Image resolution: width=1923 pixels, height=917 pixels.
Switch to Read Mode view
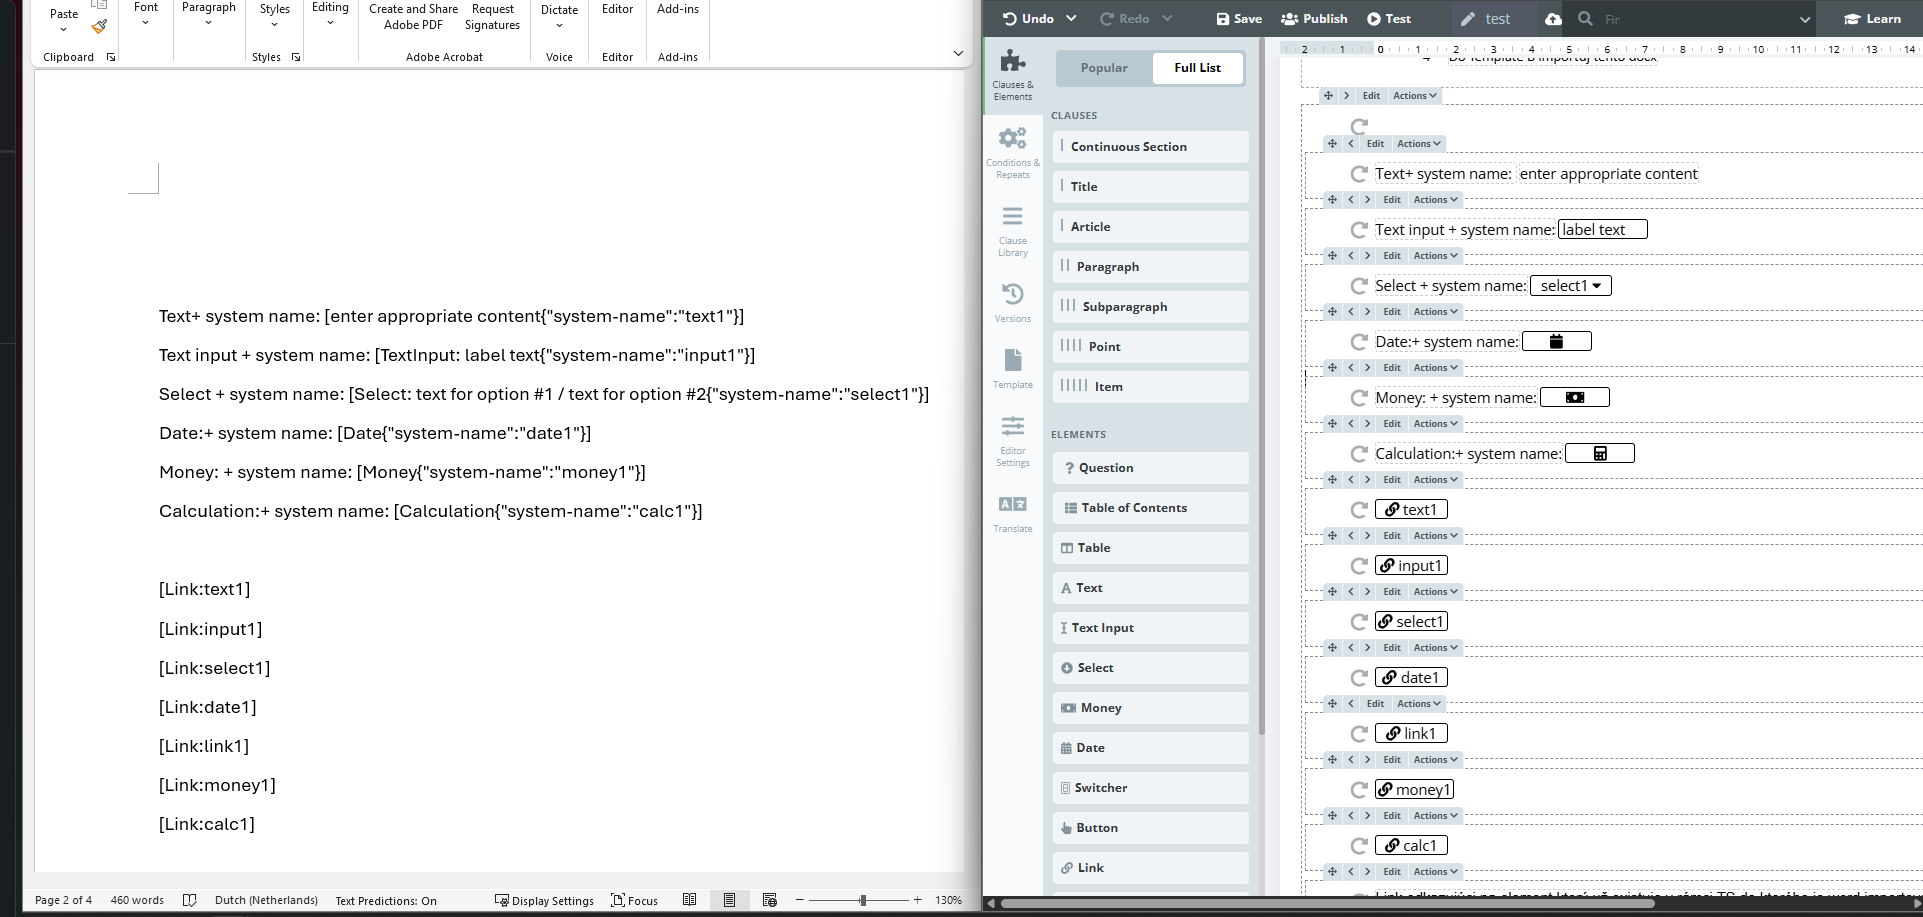(x=689, y=900)
